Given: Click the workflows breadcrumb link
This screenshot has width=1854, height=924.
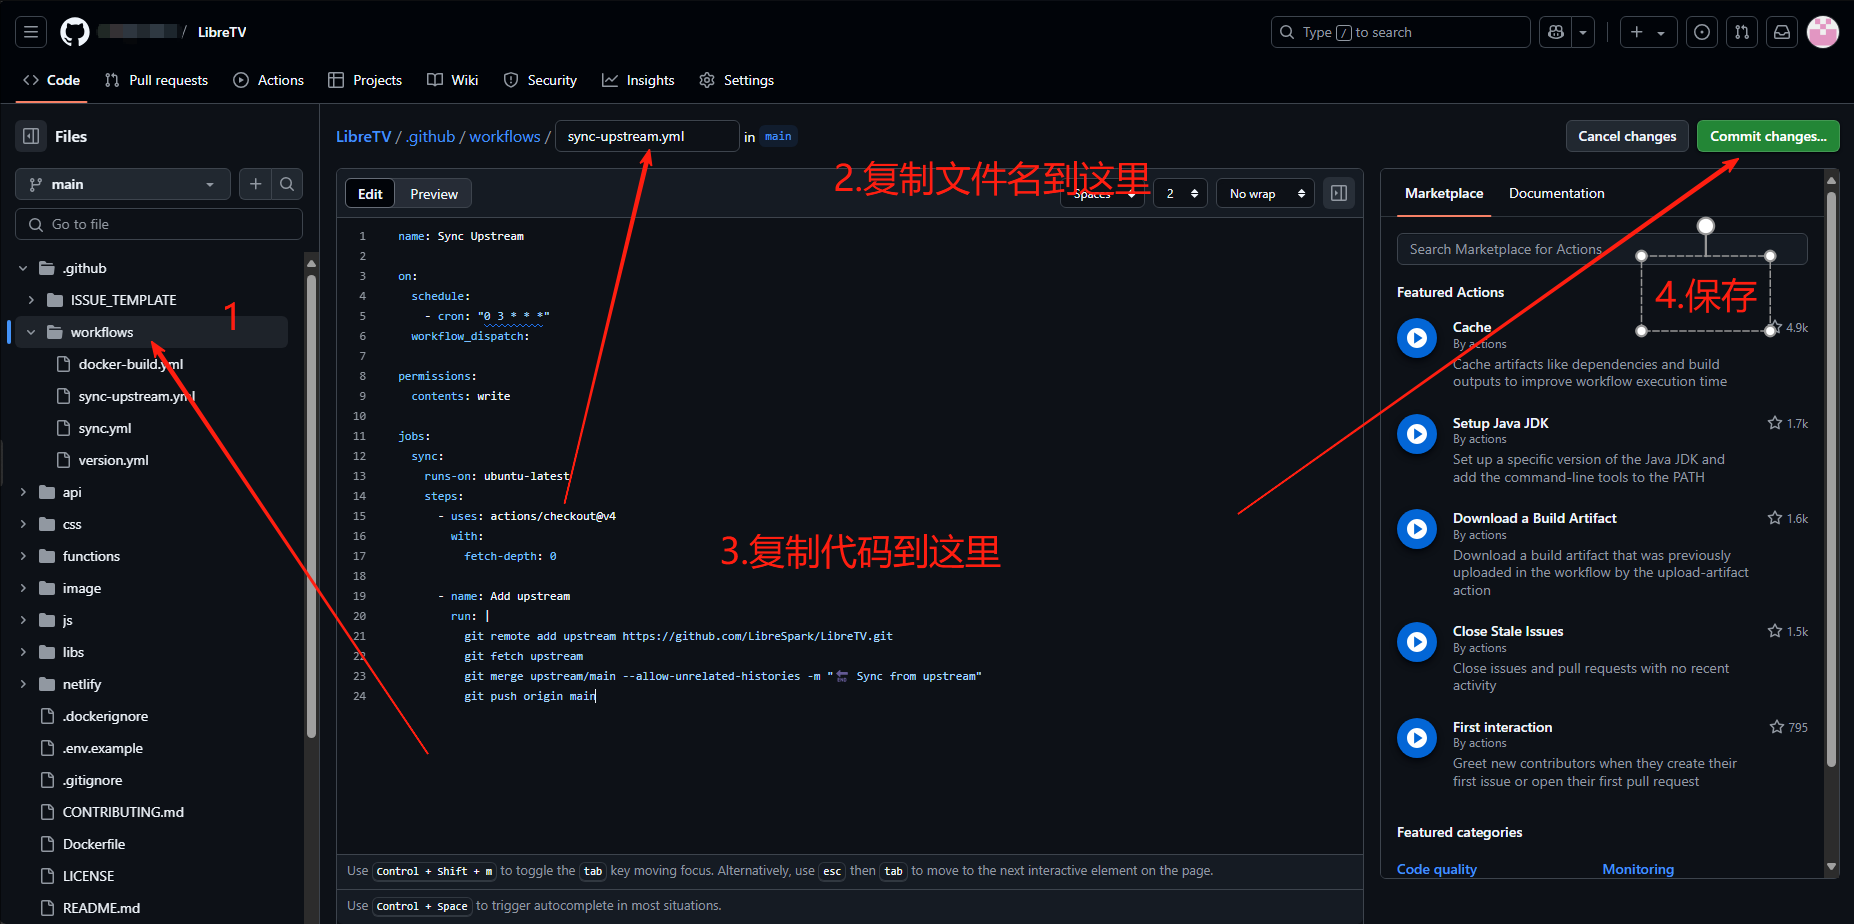Looking at the screenshot, I should tap(505, 137).
